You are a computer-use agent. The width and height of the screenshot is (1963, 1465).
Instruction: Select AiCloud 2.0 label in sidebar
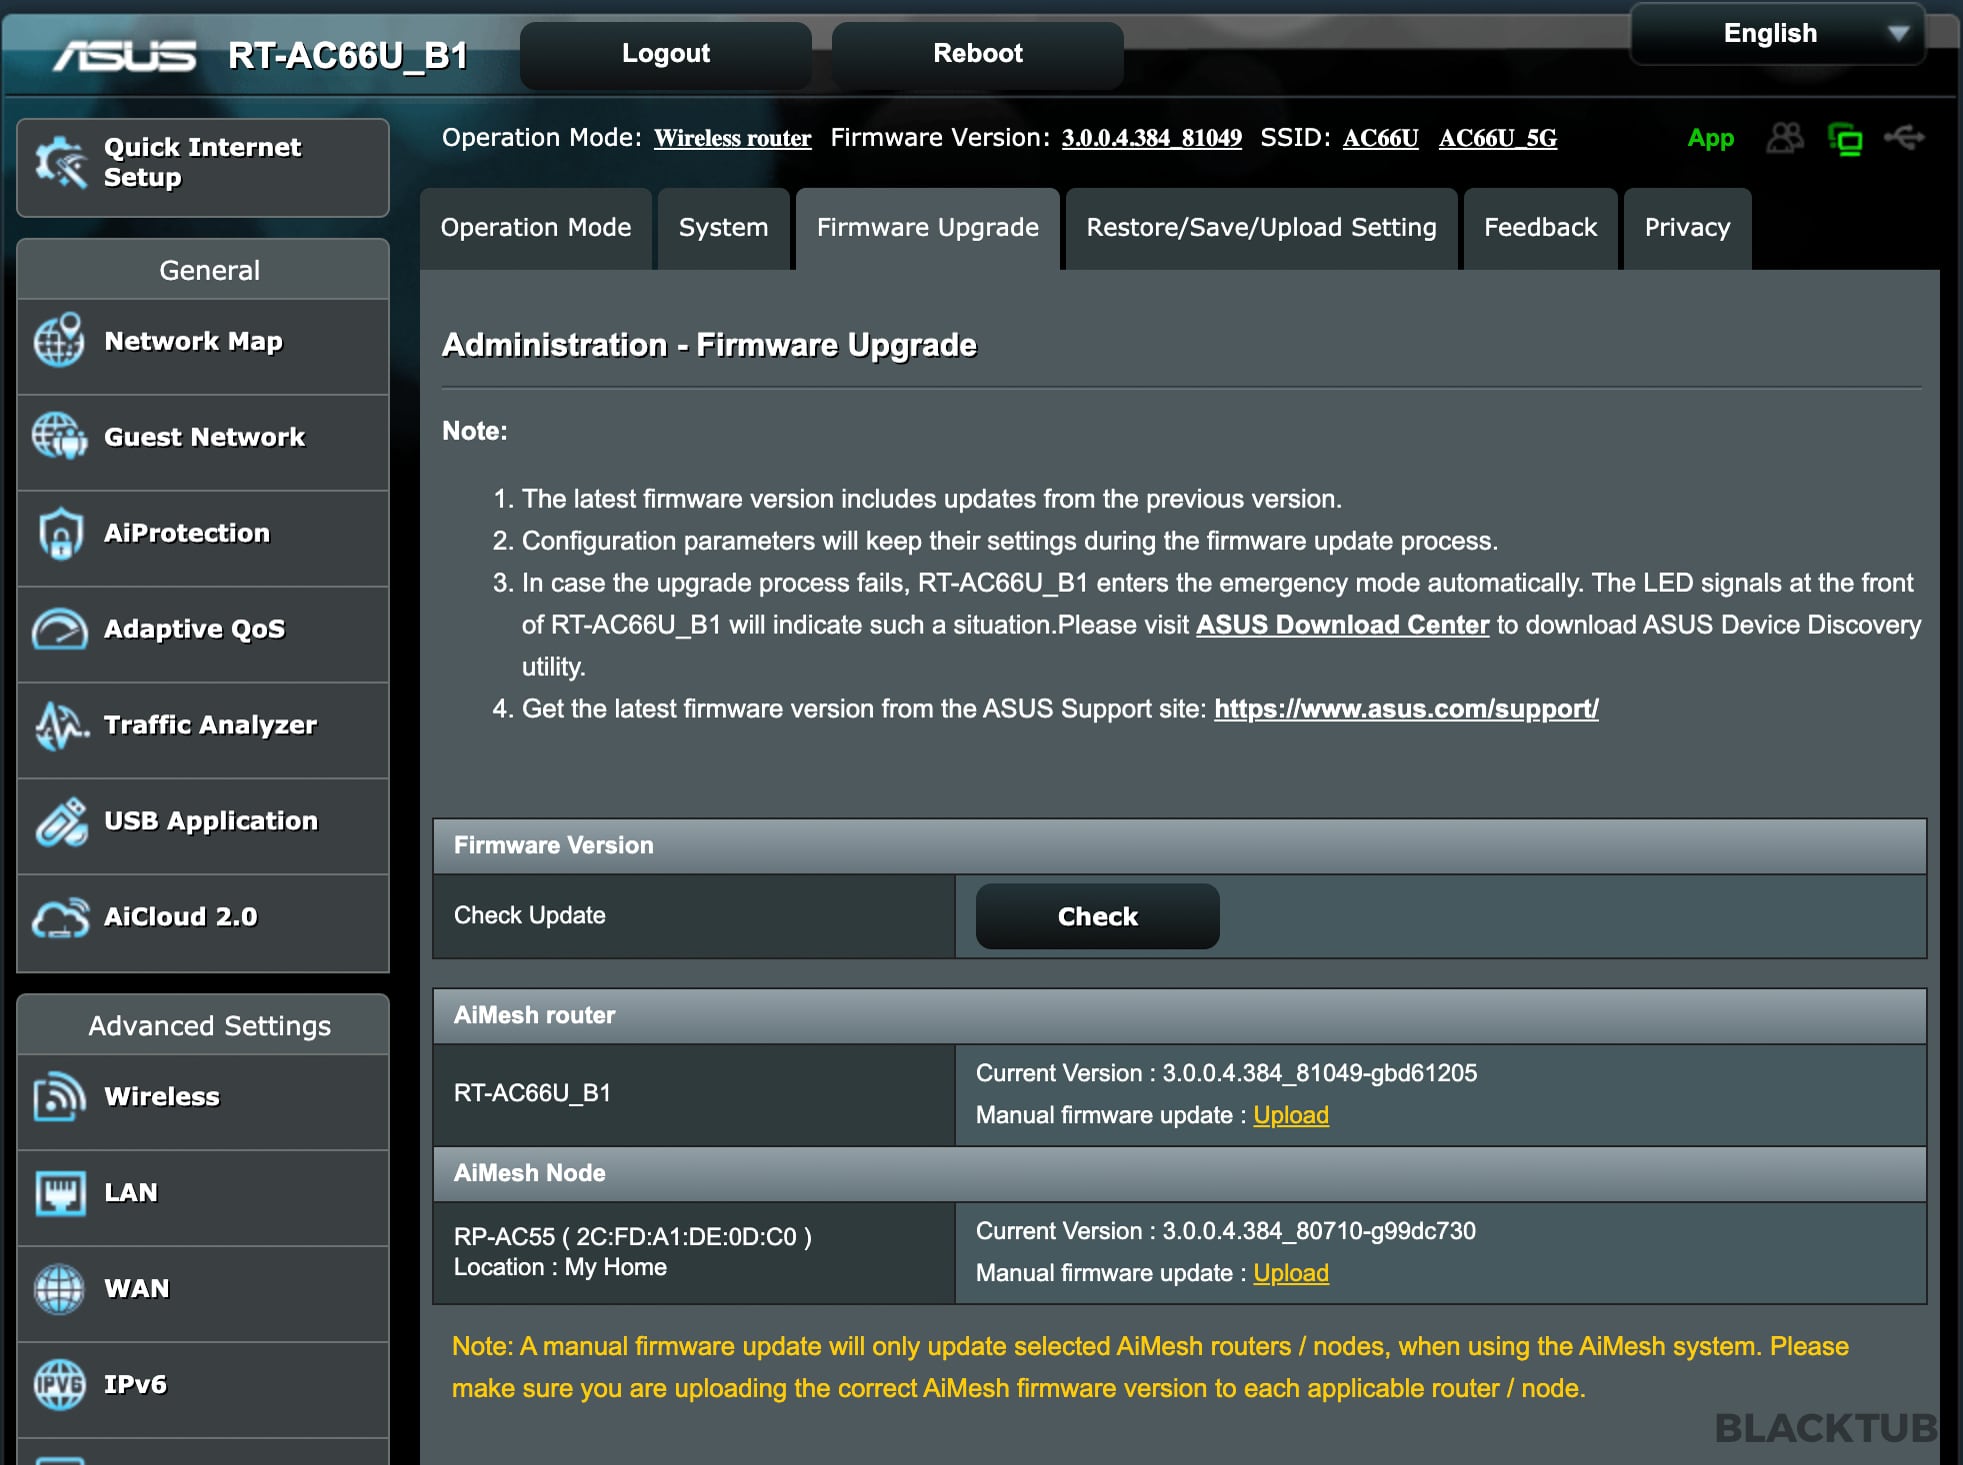pyautogui.click(x=181, y=918)
